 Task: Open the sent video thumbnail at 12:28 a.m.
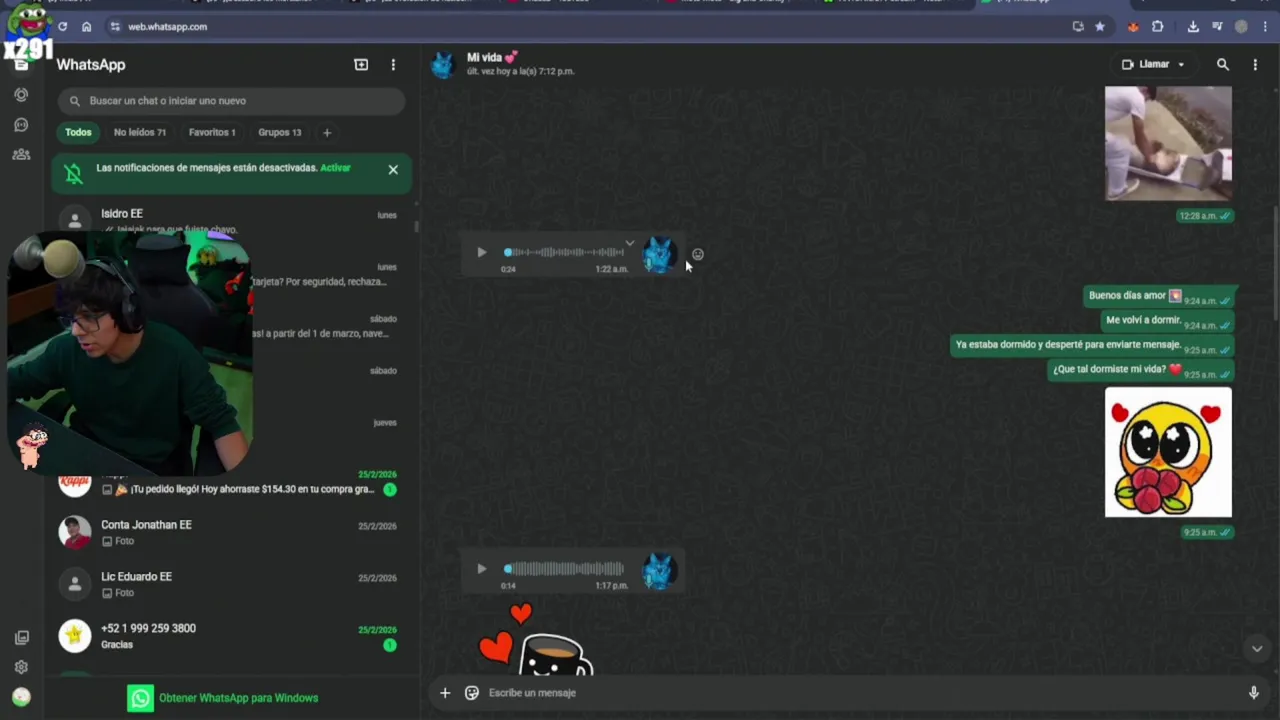pyautogui.click(x=1168, y=143)
